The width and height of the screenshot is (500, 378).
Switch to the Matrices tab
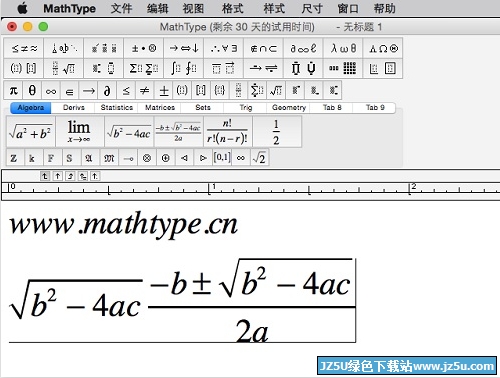160,107
